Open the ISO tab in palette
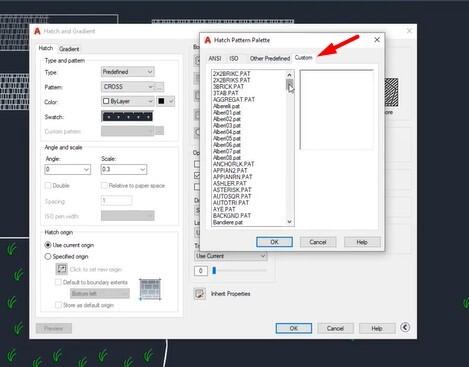 (234, 59)
